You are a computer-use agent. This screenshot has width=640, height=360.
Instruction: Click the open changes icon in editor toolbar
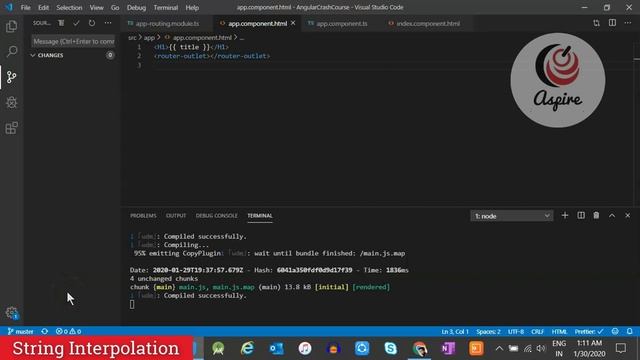(x=597, y=23)
